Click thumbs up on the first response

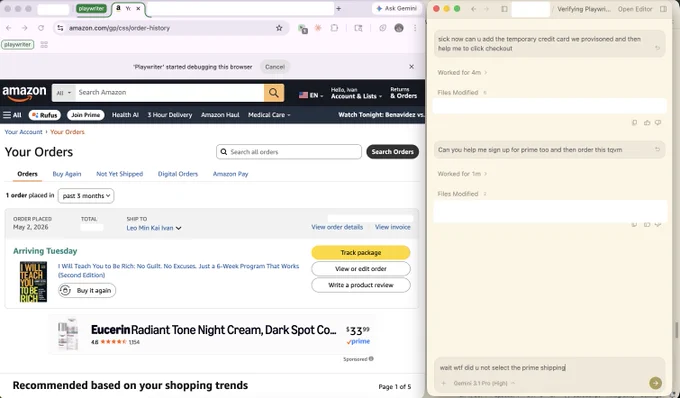[x=647, y=123]
